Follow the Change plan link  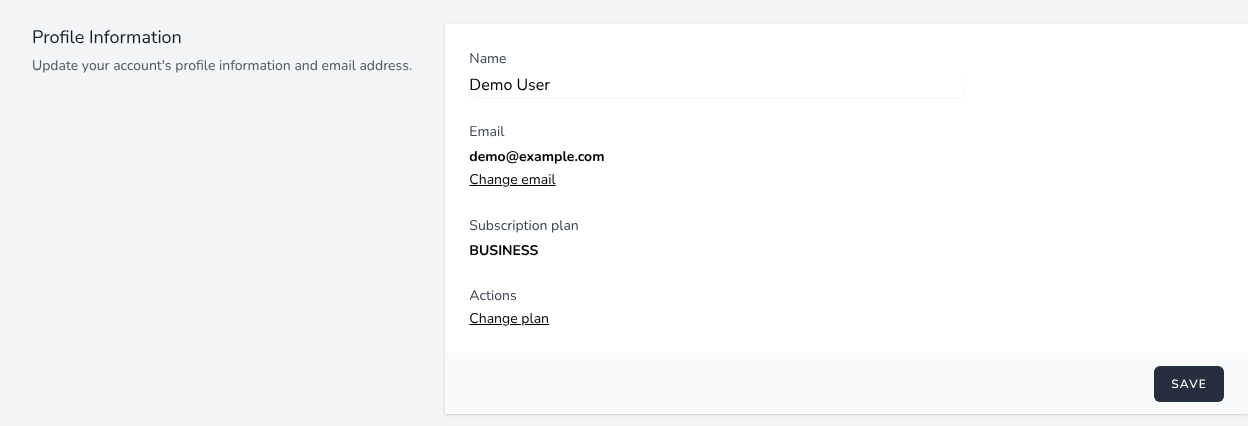click(x=509, y=319)
